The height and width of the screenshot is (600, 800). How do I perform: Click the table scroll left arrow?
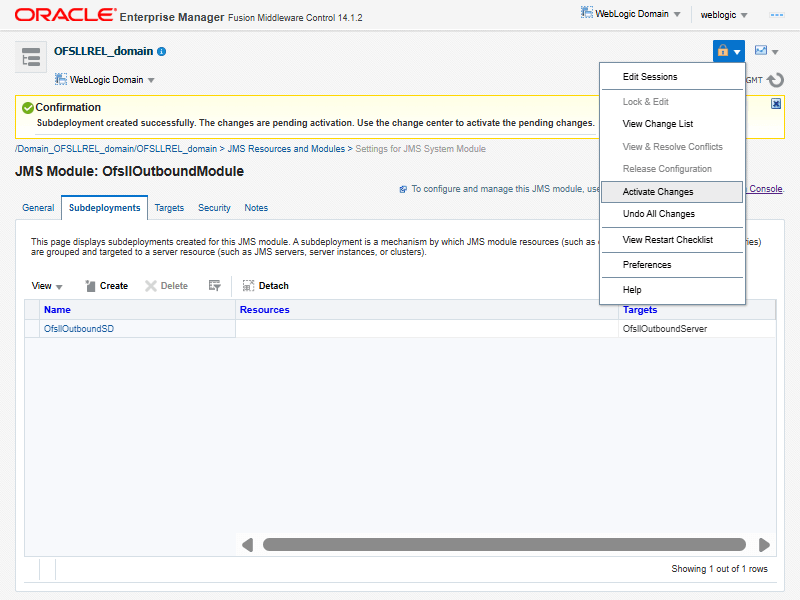pos(247,545)
